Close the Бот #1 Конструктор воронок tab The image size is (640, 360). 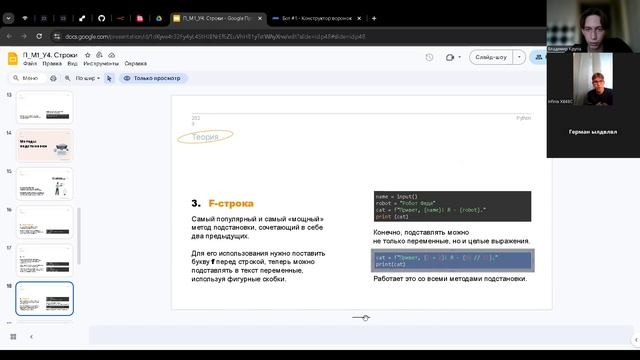359,18
